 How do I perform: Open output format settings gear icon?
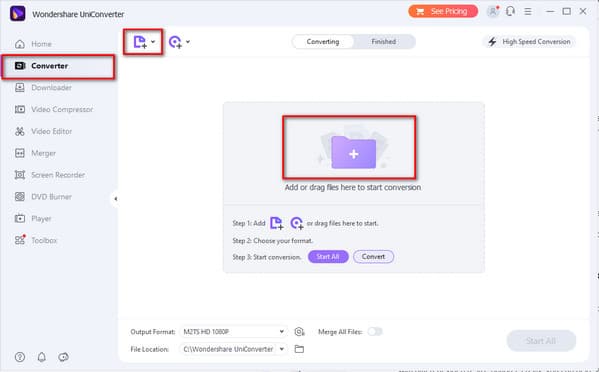300,332
